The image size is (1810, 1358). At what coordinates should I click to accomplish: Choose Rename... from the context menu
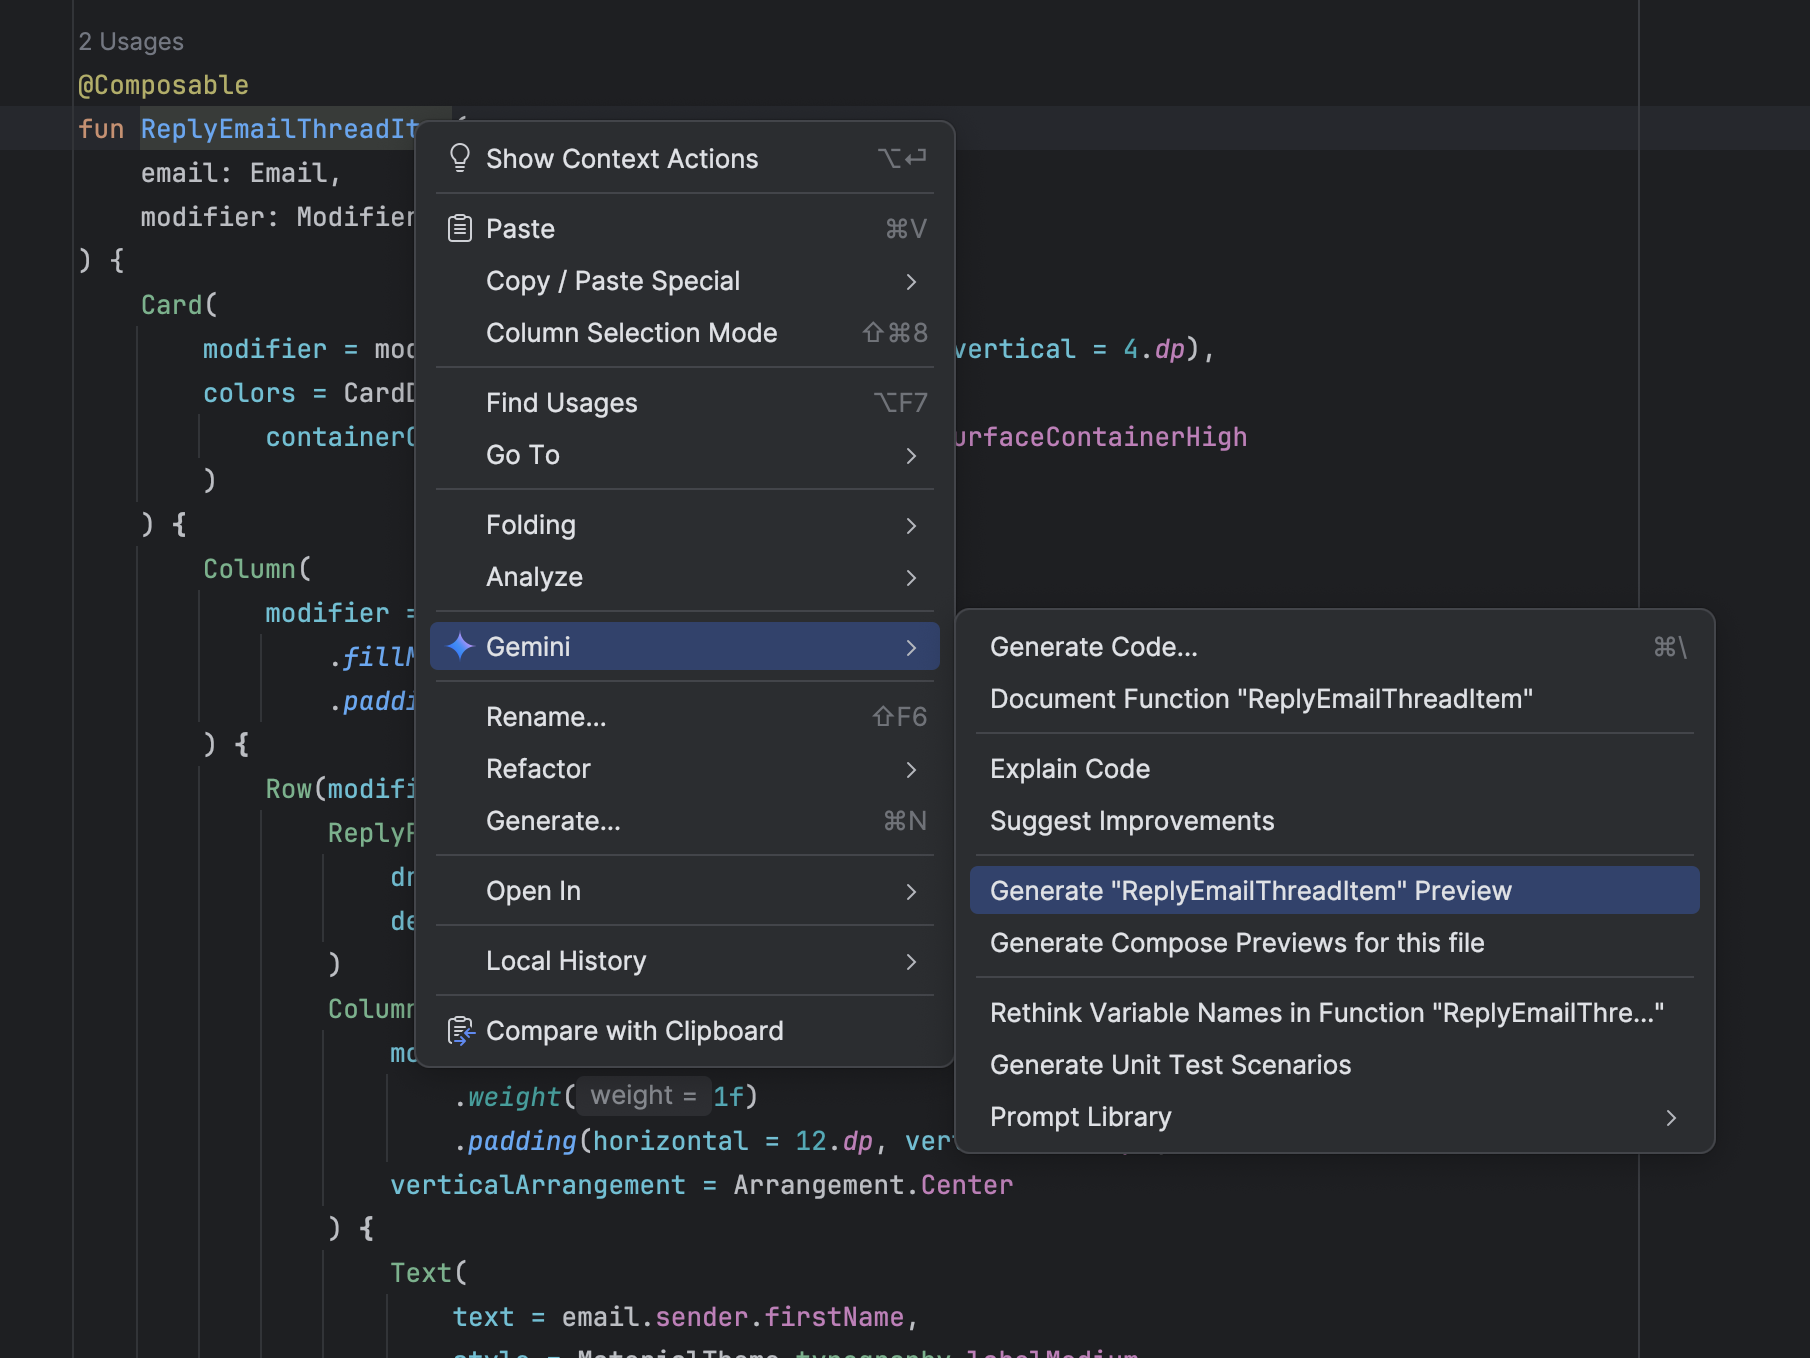[546, 716]
